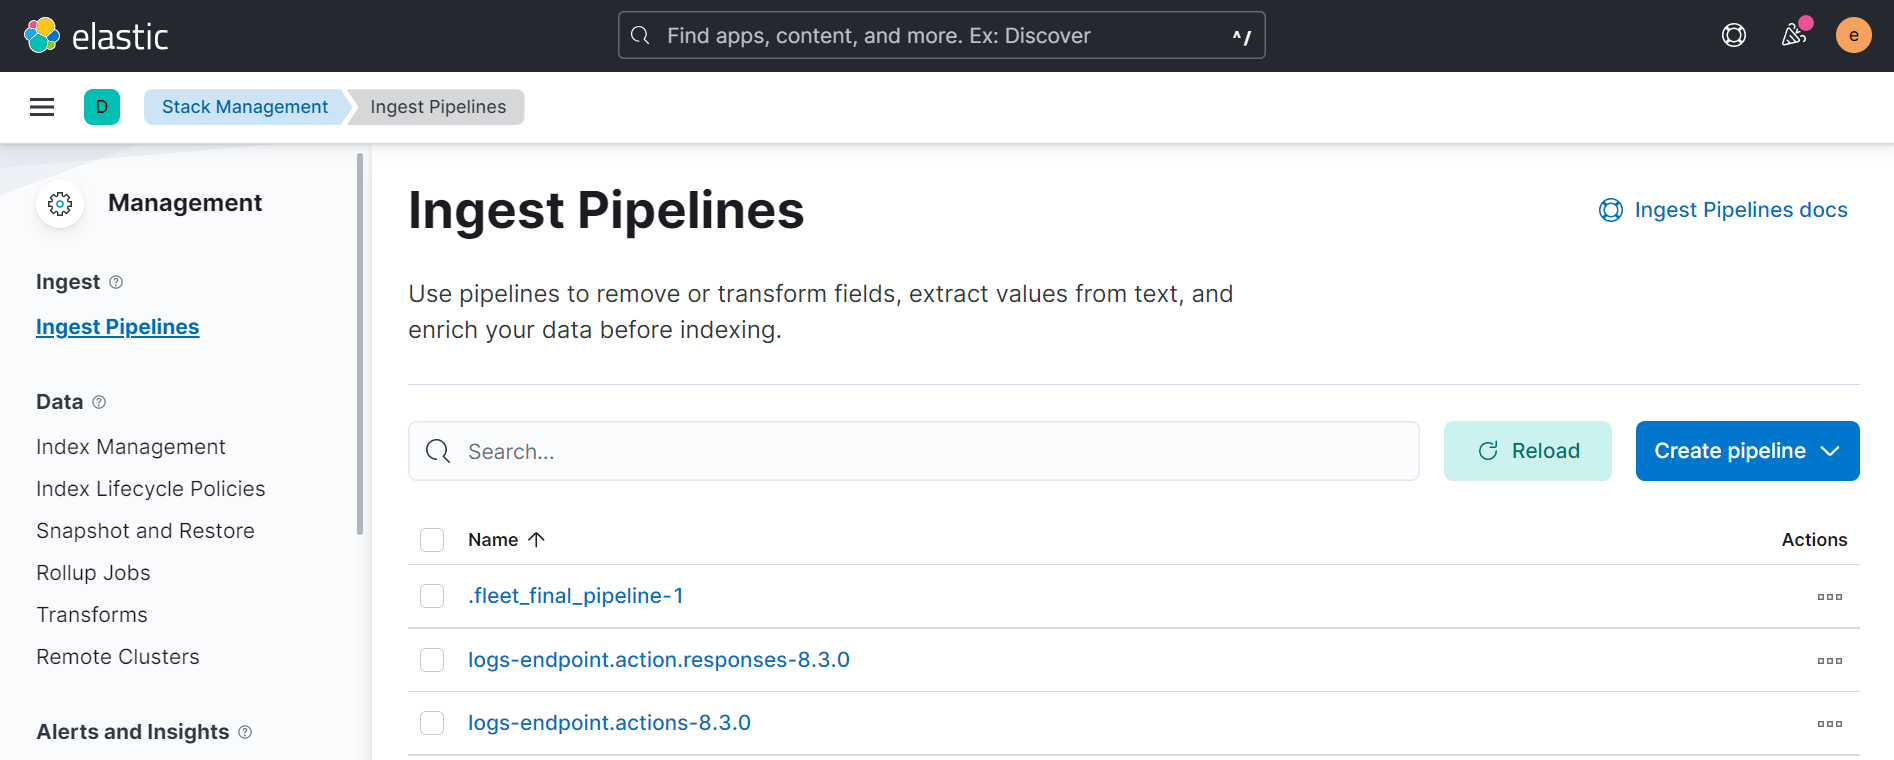
Task: Open Ingest Pipelines in sidebar
Action: click(118, 327)
